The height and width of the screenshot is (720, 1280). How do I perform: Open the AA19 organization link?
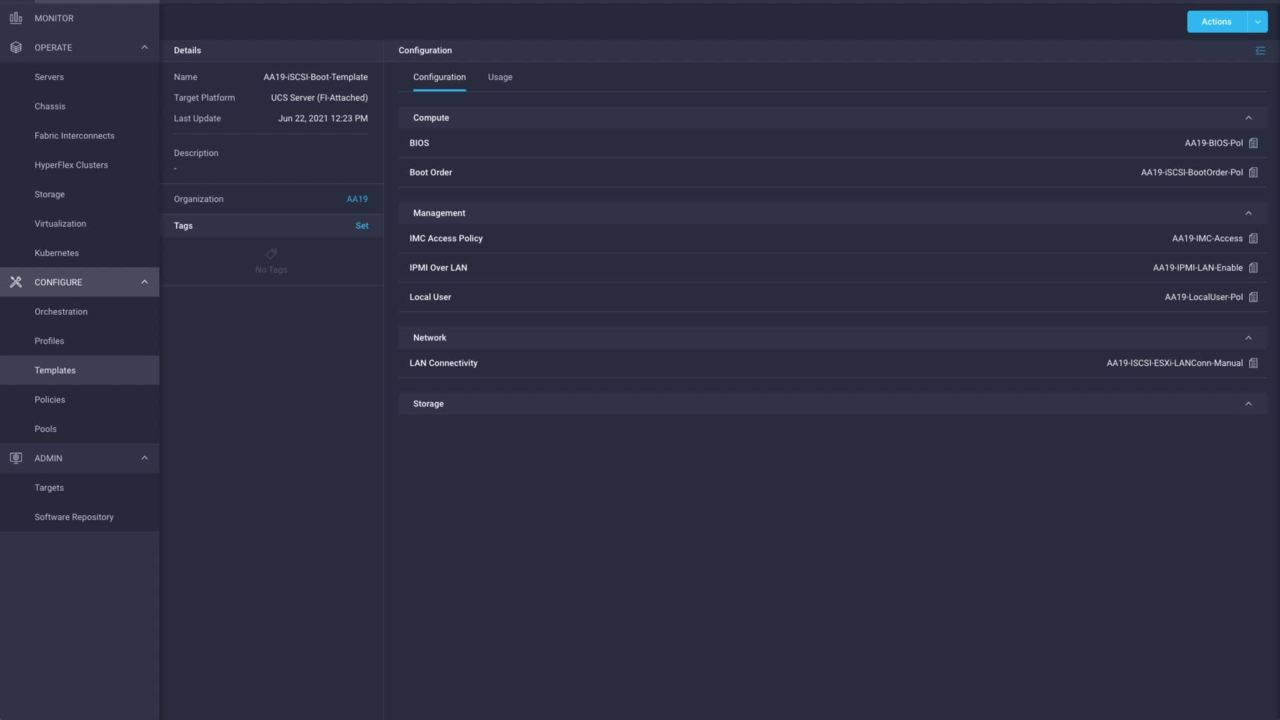(x=357, y=199)
